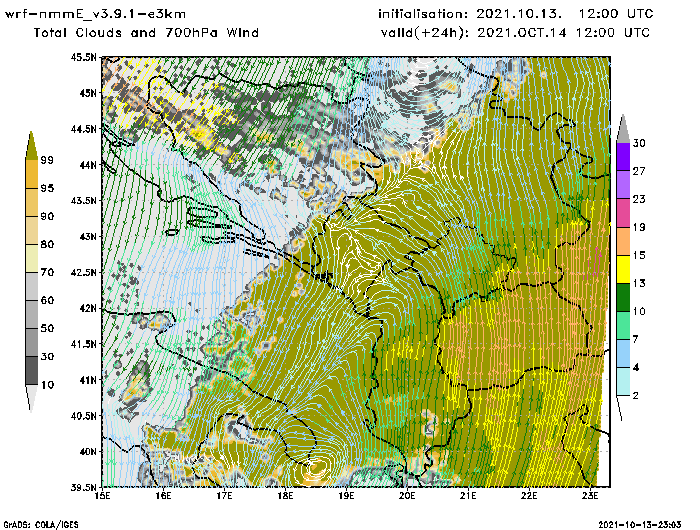Click the cloud legend swatch between 90 and 95

coord(32,202)
